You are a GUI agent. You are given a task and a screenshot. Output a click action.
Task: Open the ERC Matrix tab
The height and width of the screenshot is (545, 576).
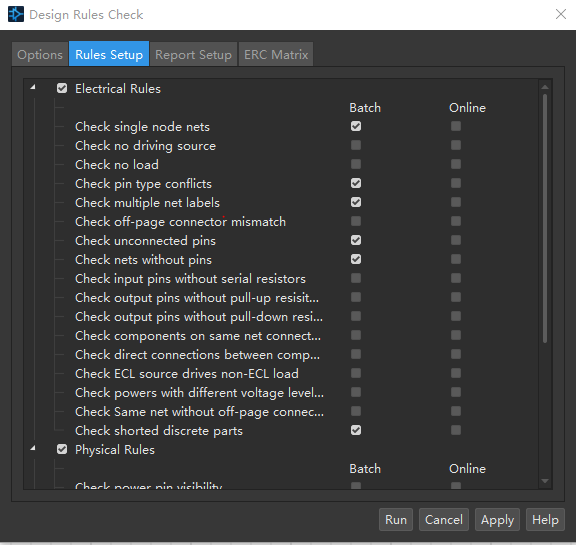pyautogui.click(x=276, y=54)
